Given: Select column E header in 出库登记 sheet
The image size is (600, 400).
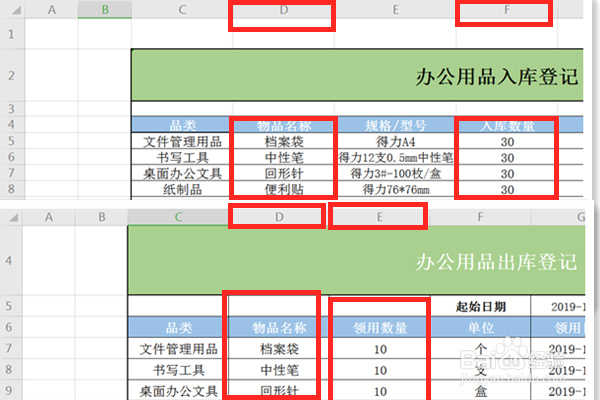Looking at the screenshot, I should point(379,217).
